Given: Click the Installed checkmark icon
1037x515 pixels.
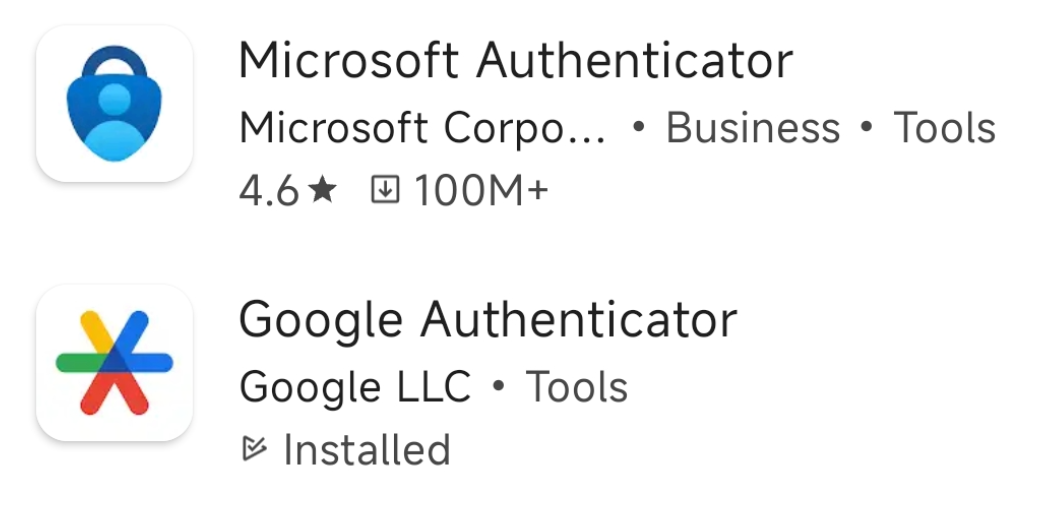Looking at the screenshot, I should click(x=255, y=450).
